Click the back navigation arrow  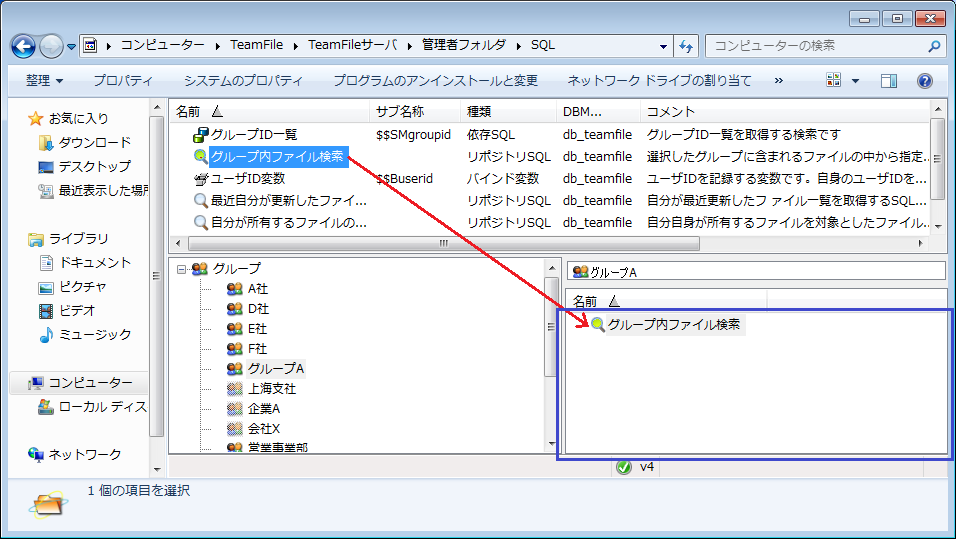[24, 46]
